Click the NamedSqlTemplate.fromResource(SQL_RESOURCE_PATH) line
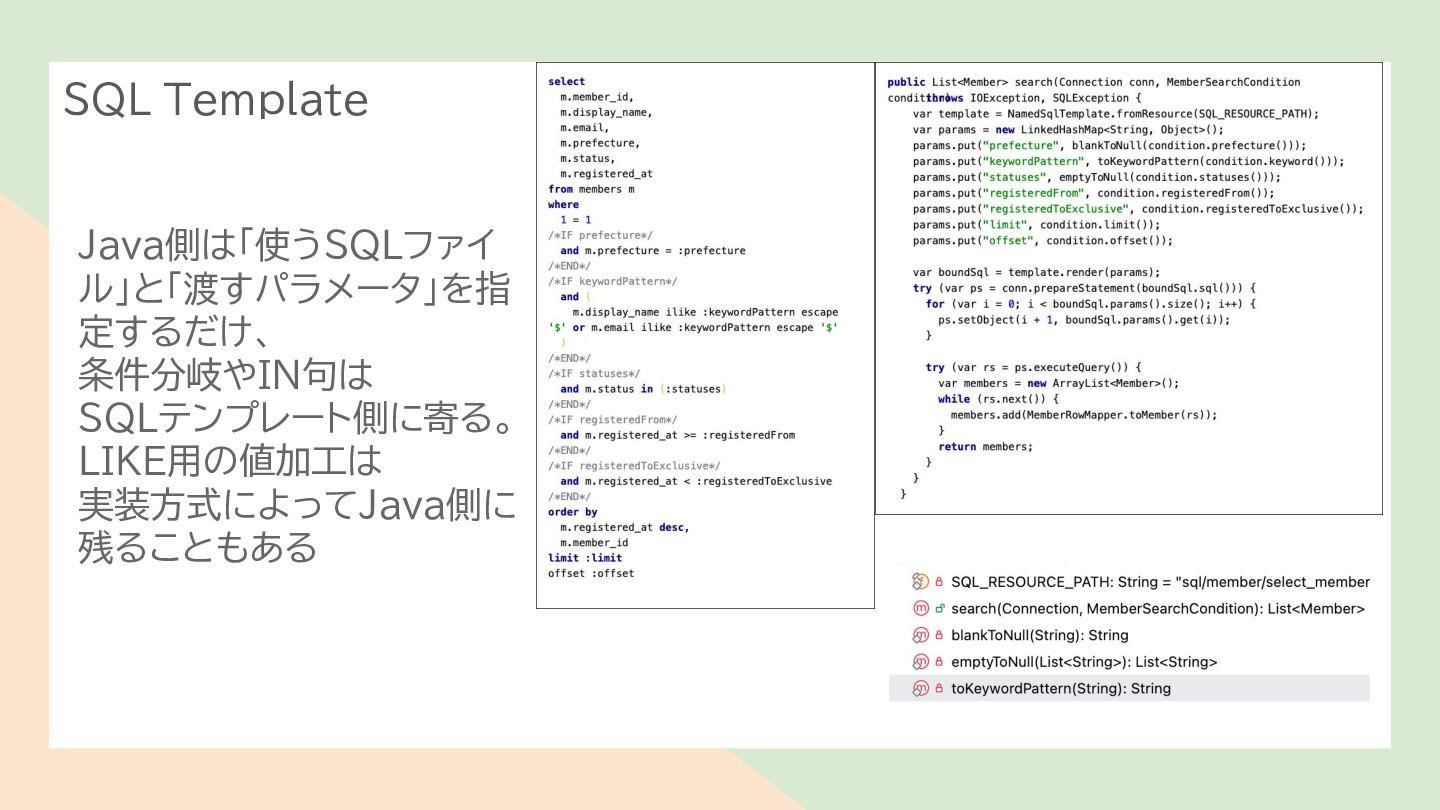The image size is (1440, 810). (1116, 114)
